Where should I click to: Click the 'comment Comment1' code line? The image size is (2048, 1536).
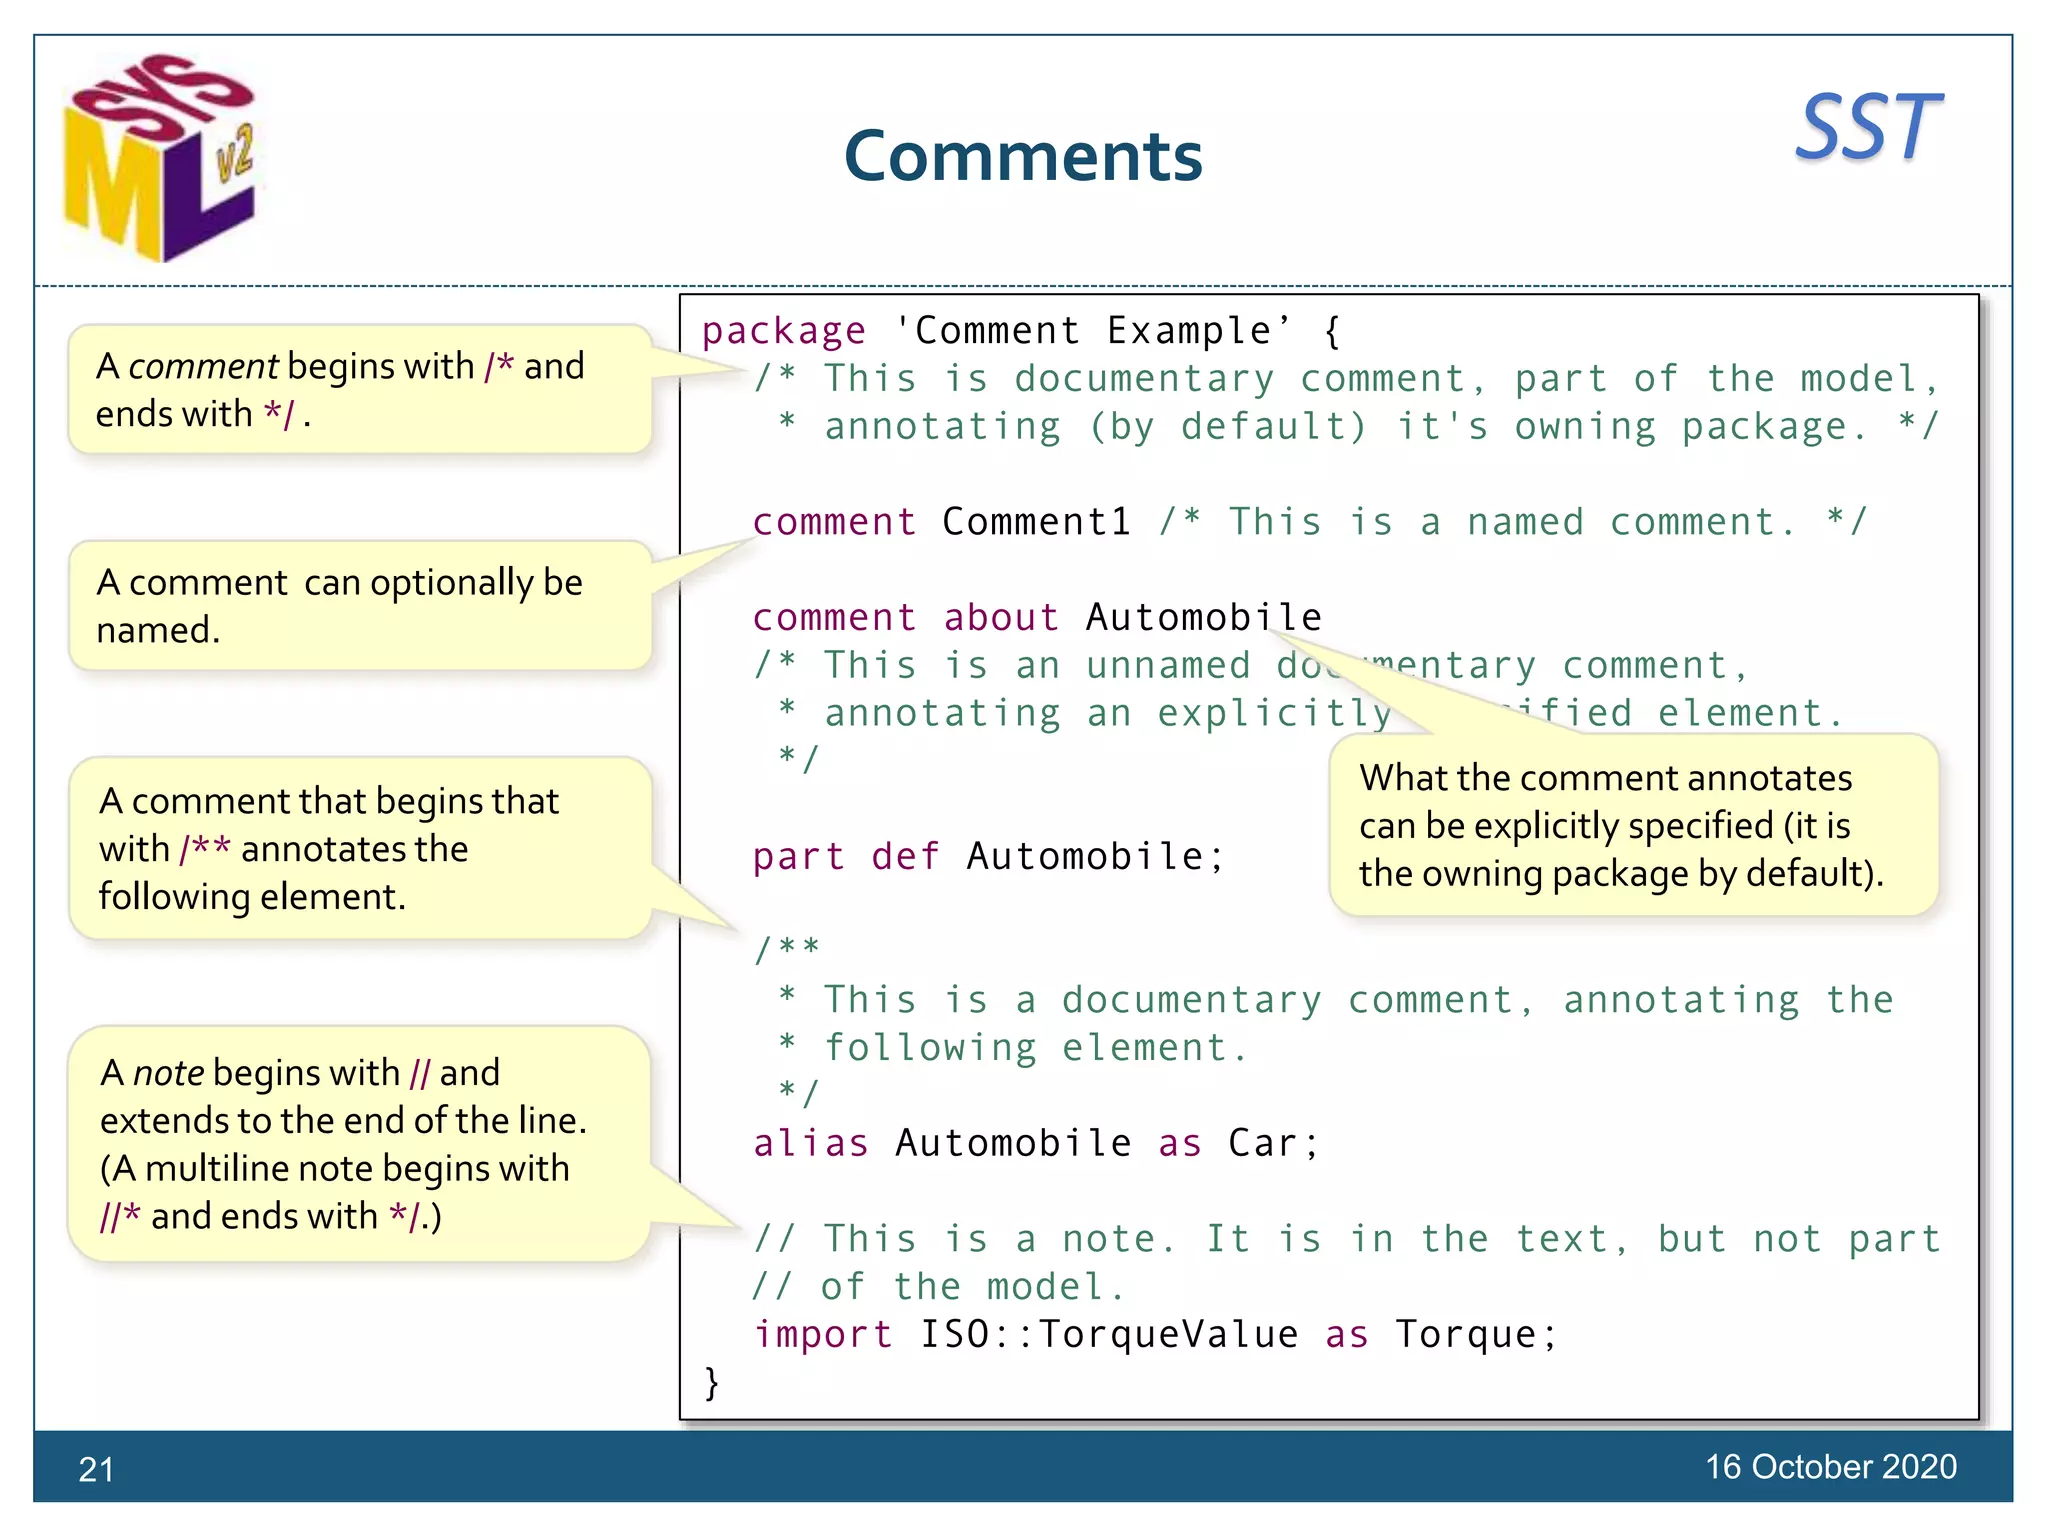point(1308,522)
